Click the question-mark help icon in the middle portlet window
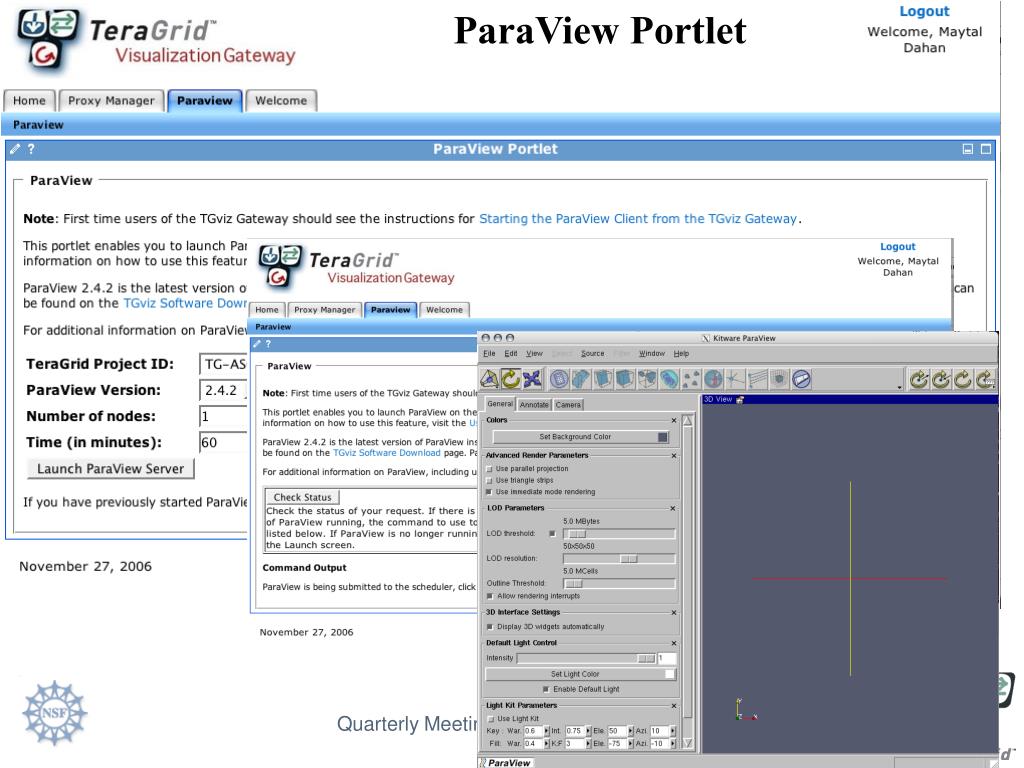The height and width of the screenshot is (768, 1024). pos(268,344)
